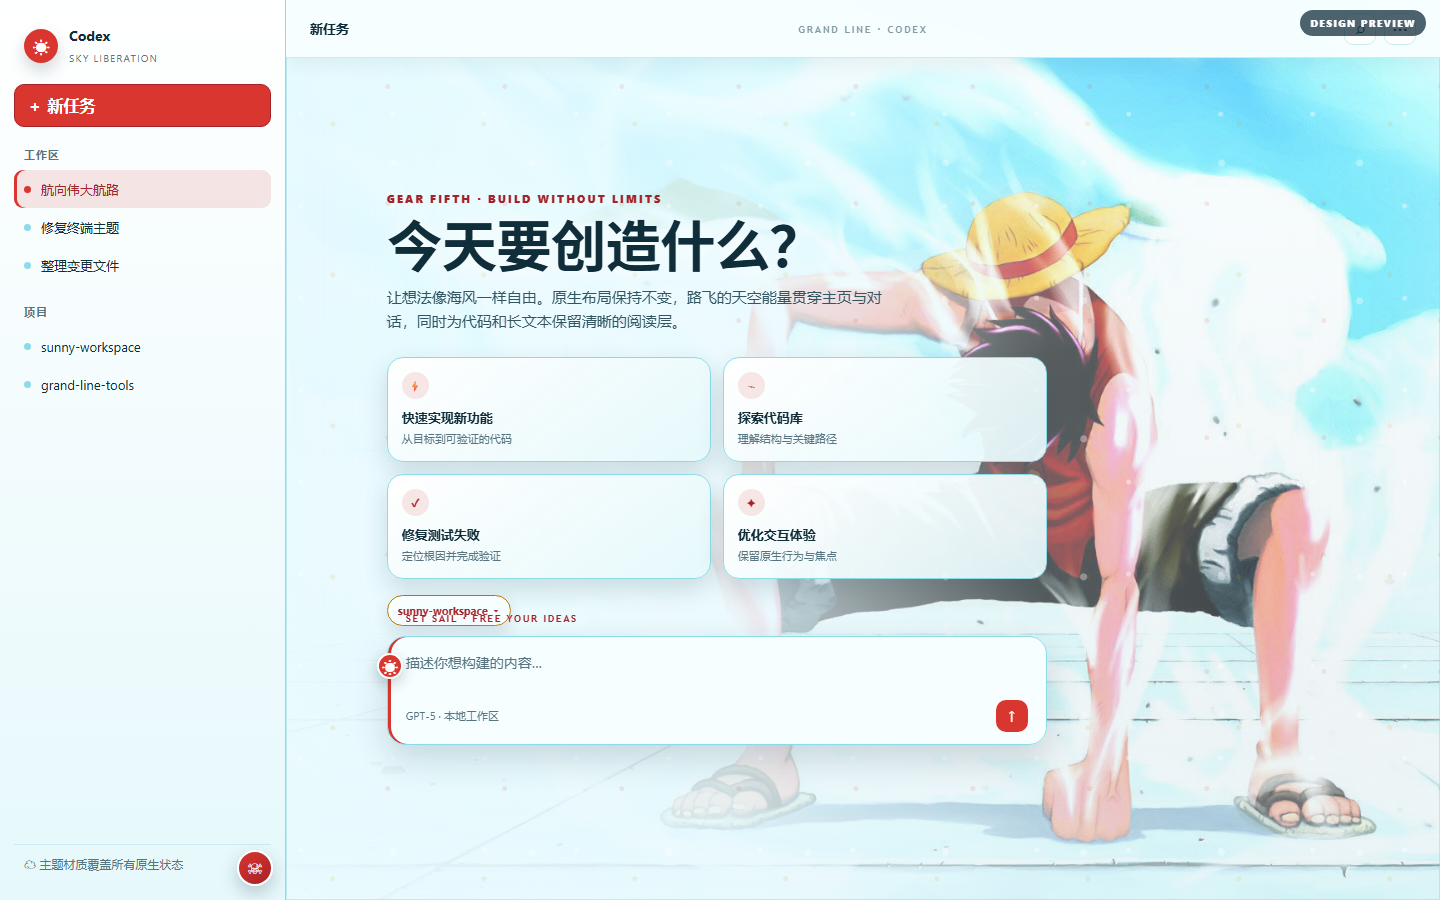Open the three-dots more options menu
This screenshot has width=1440, height=900.
[1400, 30]
